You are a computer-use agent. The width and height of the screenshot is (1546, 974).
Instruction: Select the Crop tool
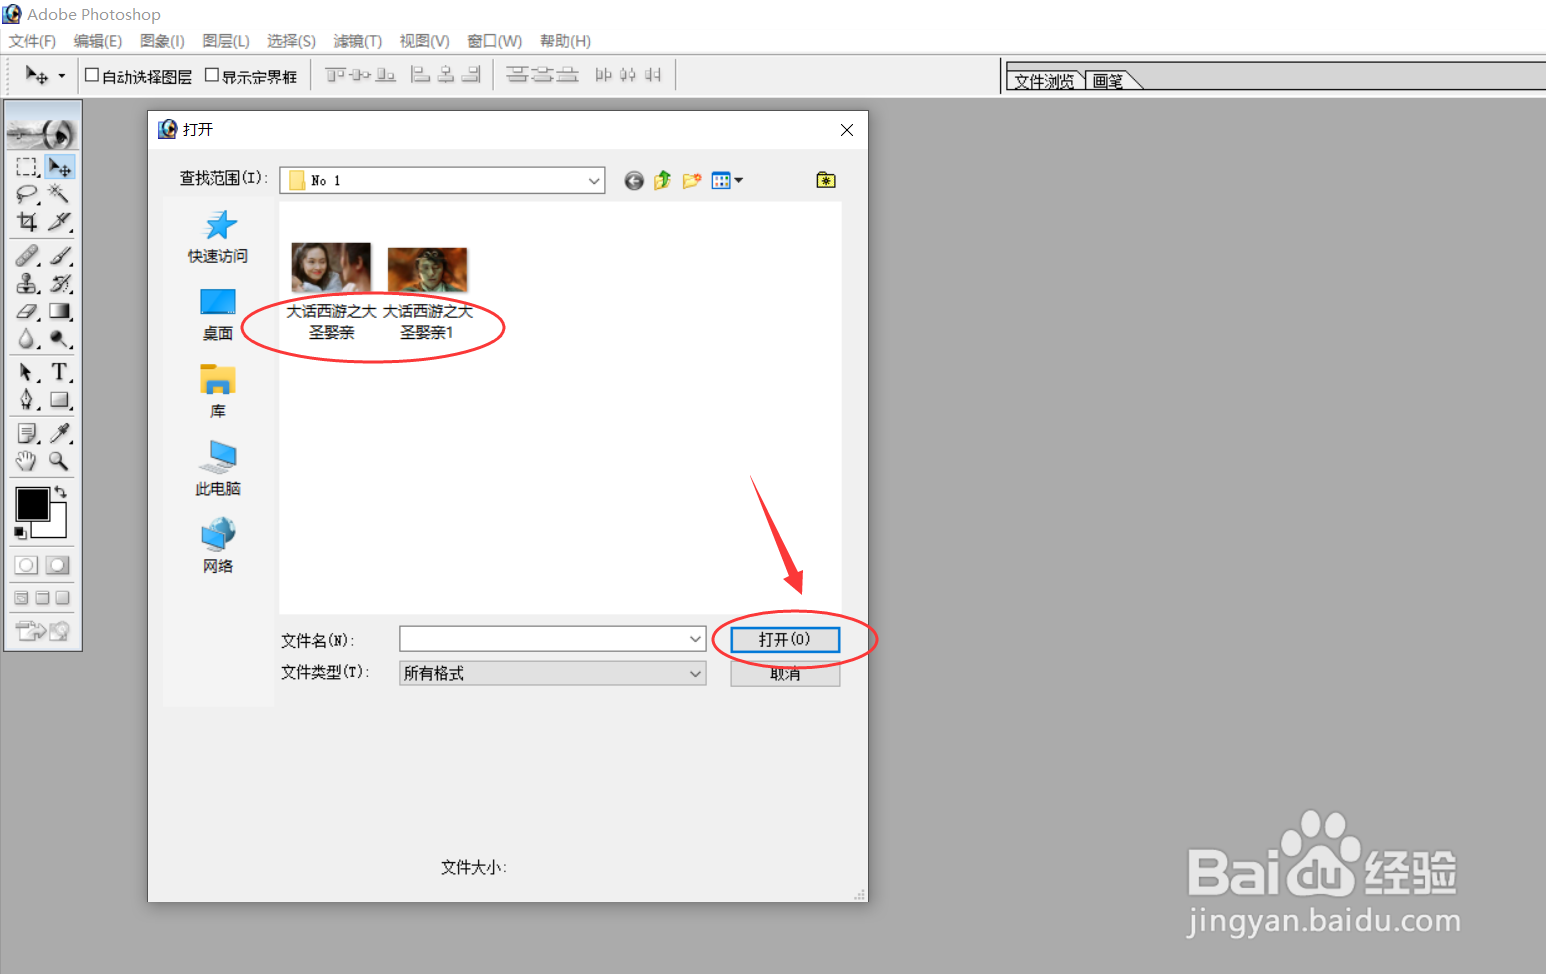pyautogui.click(x=27, y=221)
